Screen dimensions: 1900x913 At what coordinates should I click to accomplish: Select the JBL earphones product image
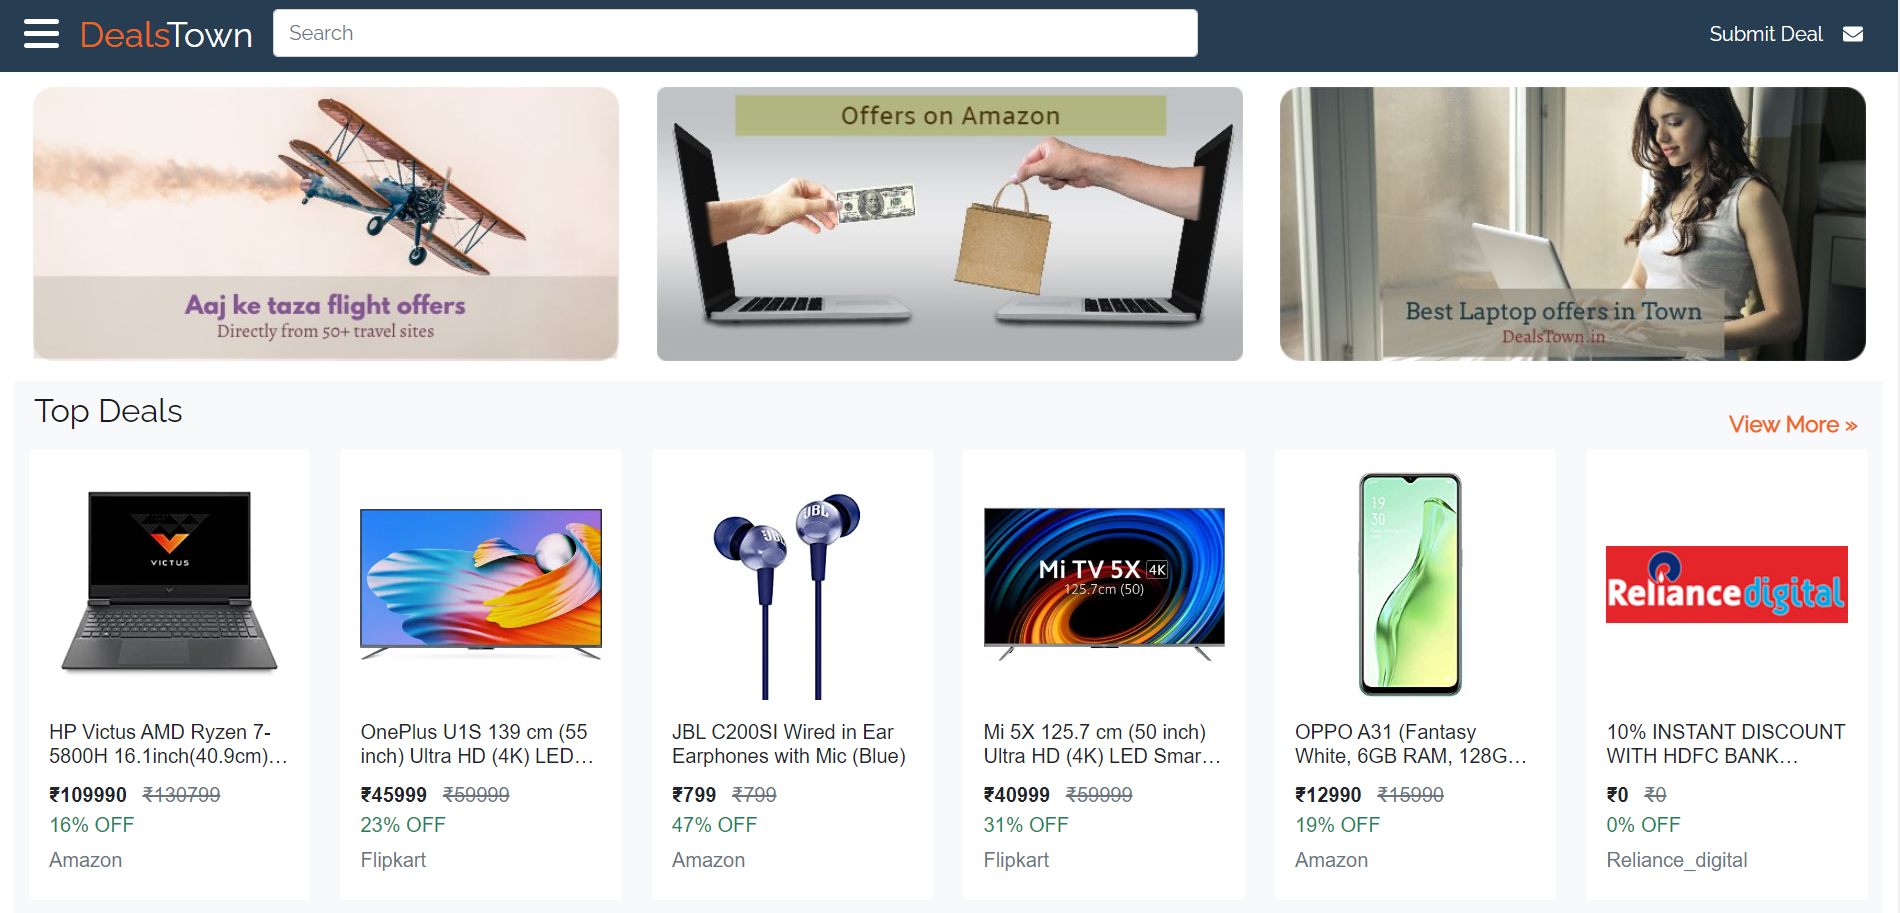787,595
